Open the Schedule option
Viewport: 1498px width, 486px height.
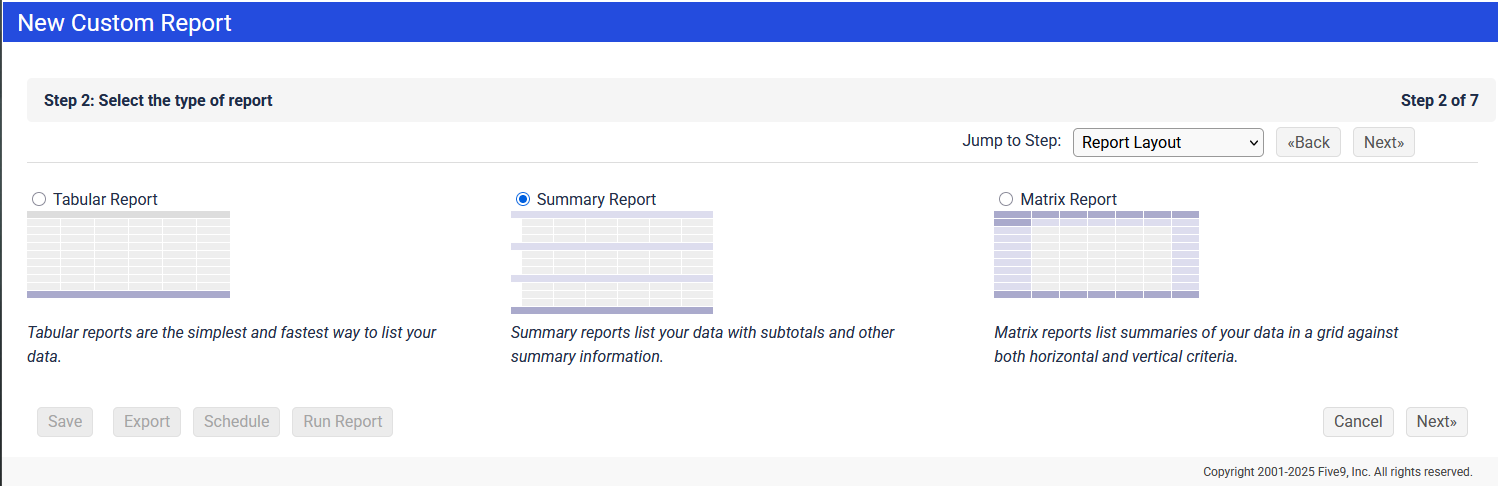(x=236, y=421)
